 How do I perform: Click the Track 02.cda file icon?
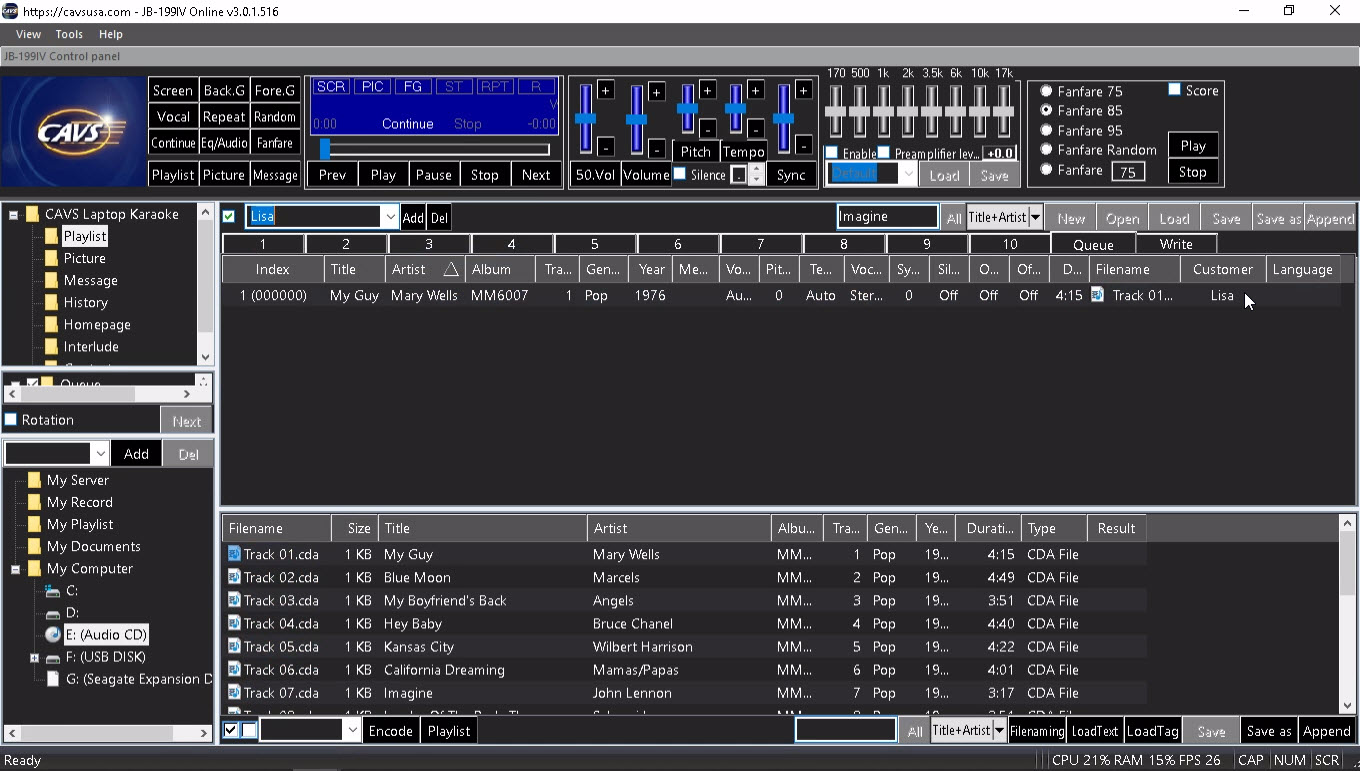tap(235, 576)
